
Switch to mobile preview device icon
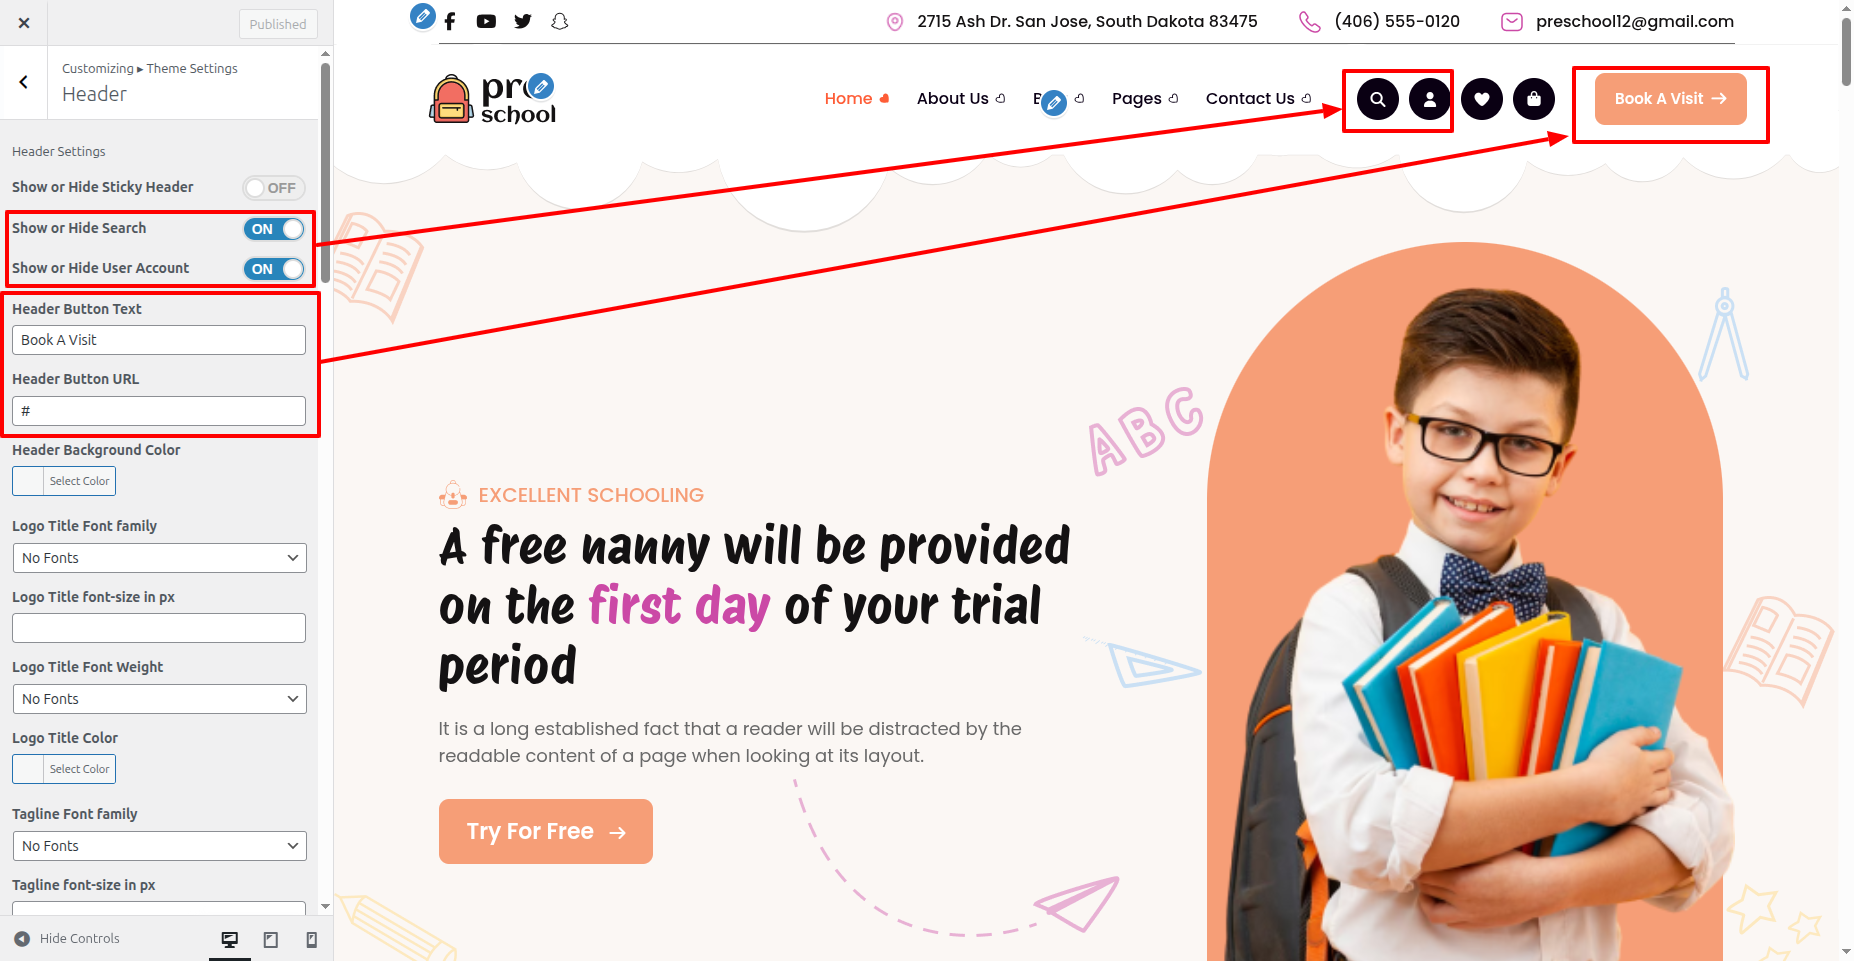[312, 940]
